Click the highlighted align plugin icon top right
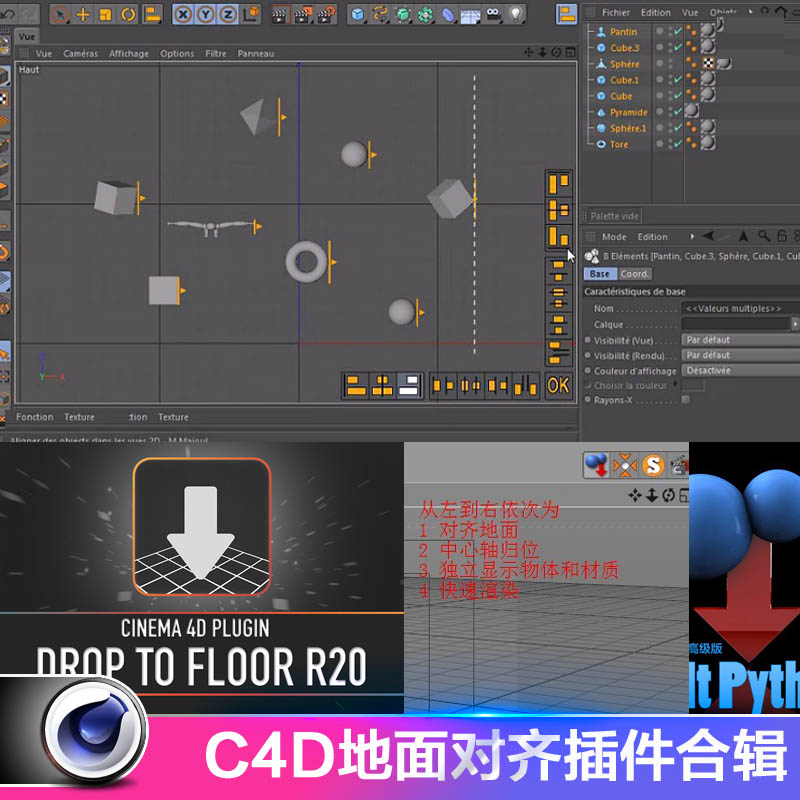The image size is (800, 800). tap(566, 14)
